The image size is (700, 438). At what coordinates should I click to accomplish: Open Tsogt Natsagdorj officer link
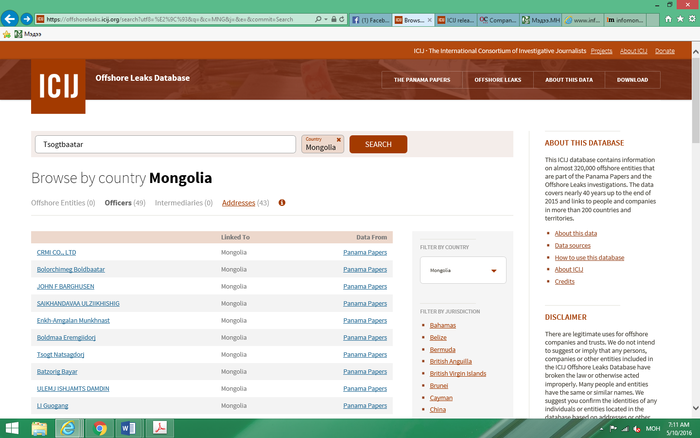60,355
